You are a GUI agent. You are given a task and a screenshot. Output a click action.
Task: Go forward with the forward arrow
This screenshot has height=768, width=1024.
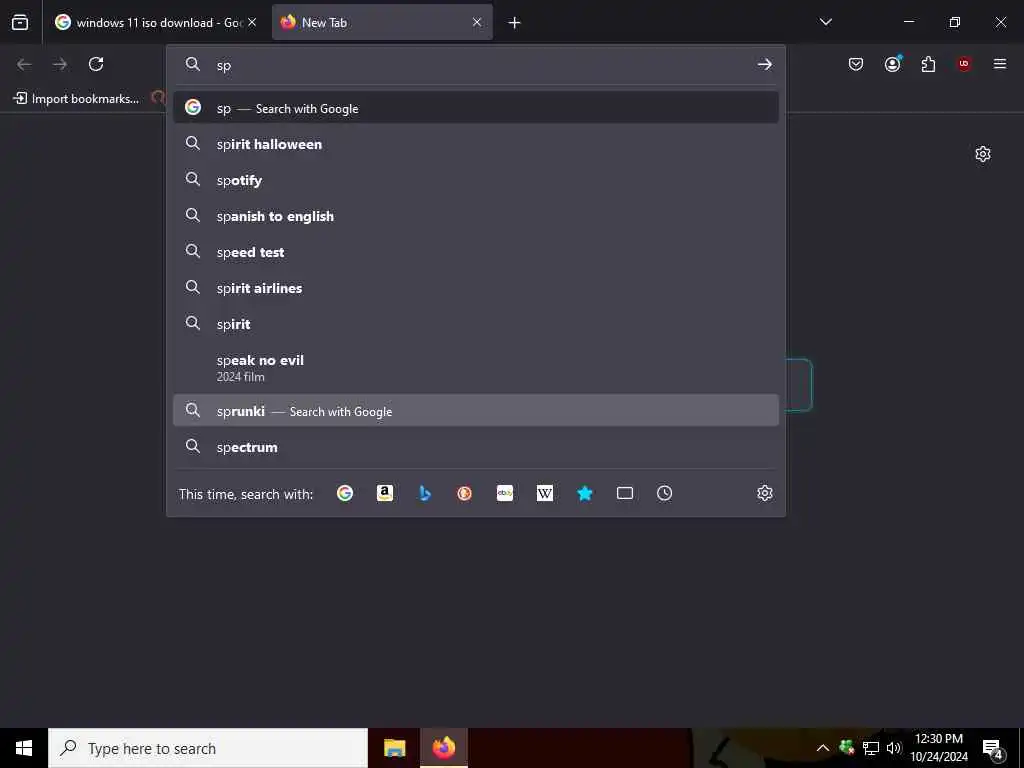point(60,64)
